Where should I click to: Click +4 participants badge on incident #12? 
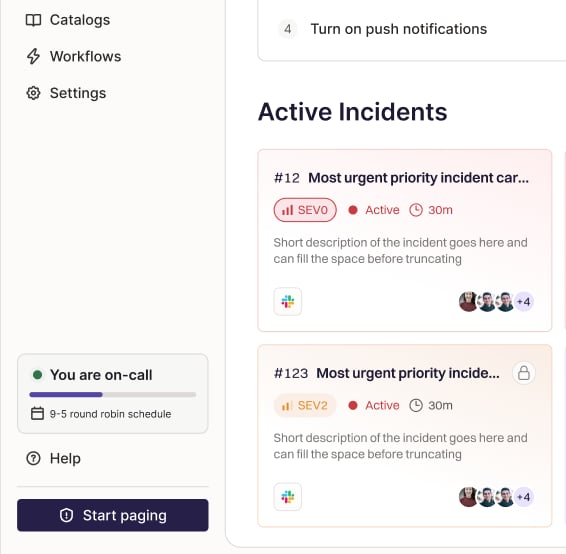click(x=524, y=302)
